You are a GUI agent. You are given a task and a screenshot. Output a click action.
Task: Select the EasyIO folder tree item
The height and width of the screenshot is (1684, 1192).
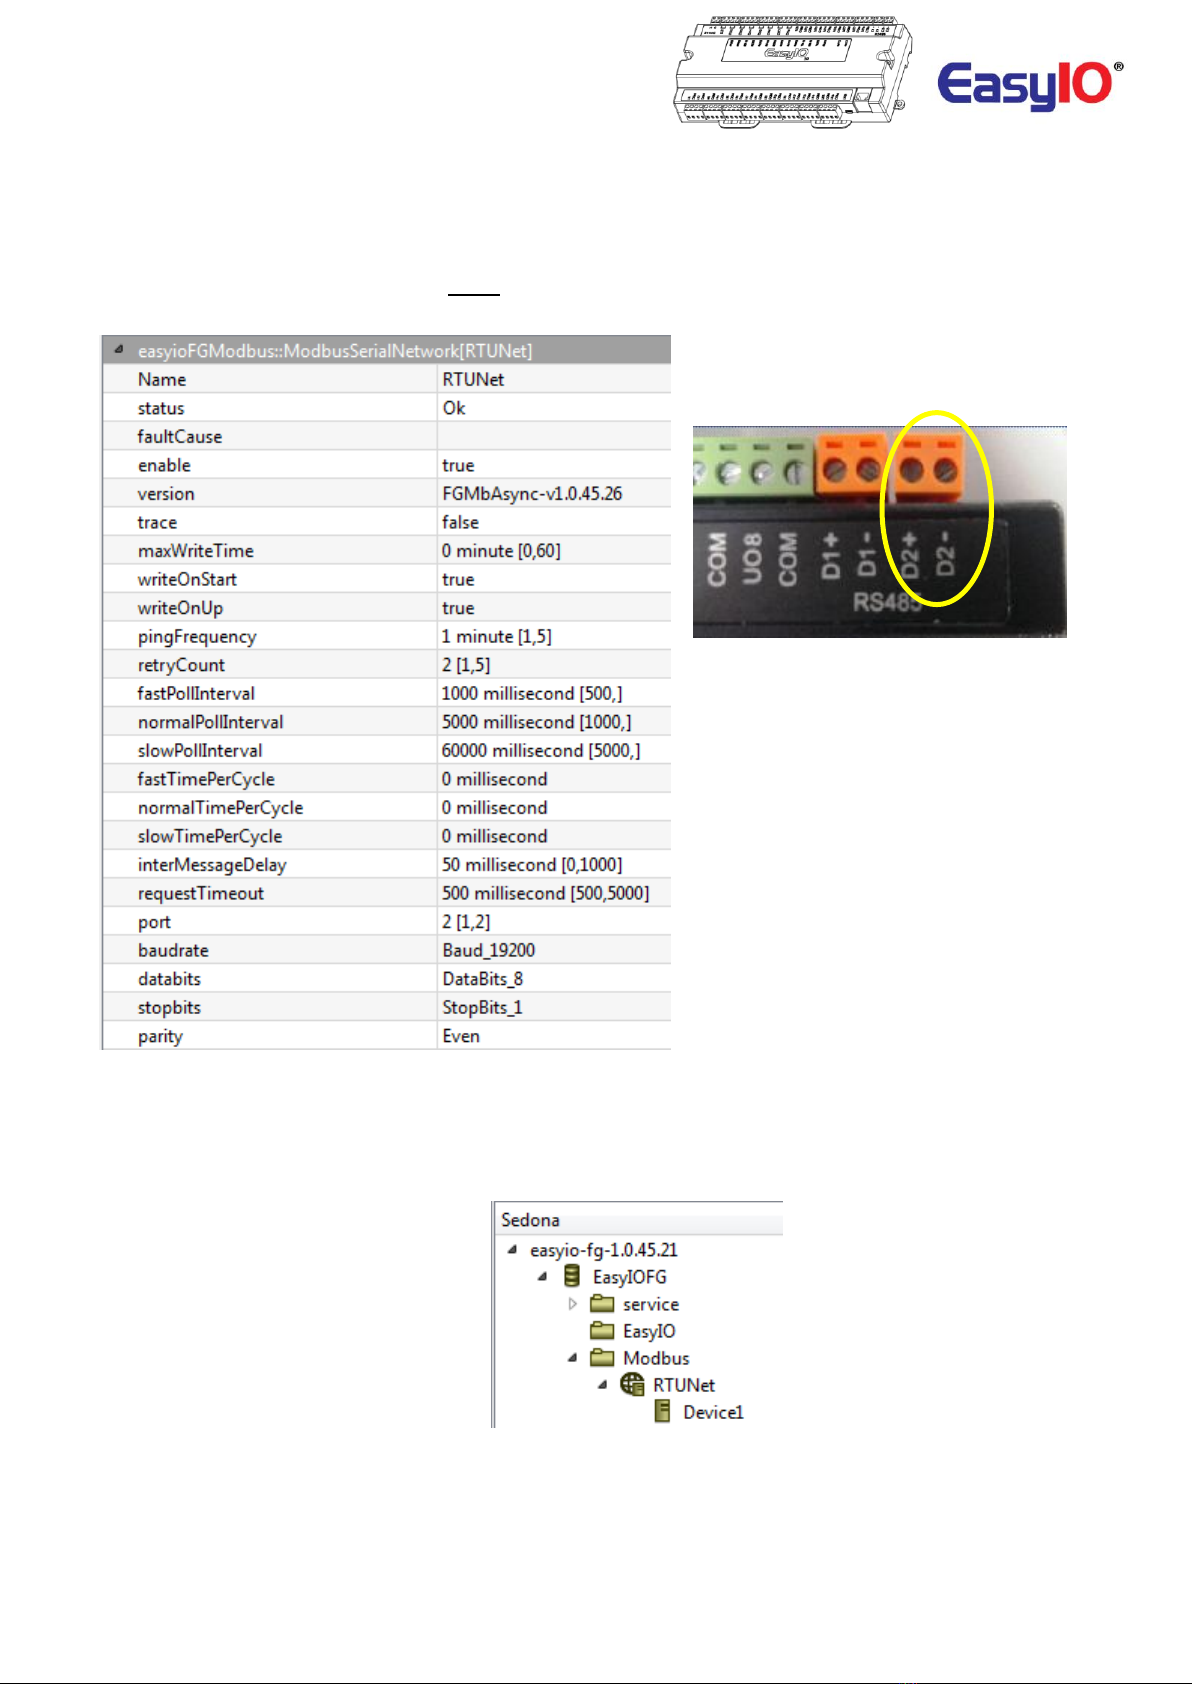tap(649, 1331)
